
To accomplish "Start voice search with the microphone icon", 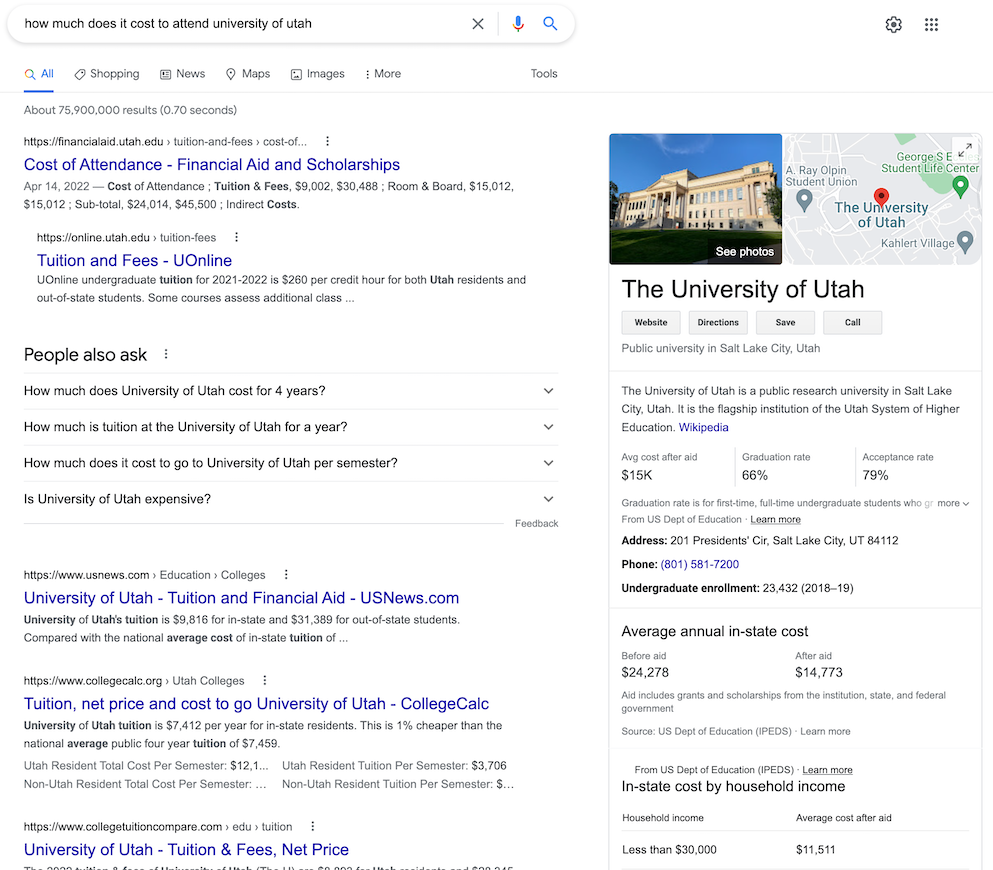I will click(x=518, y=24).
